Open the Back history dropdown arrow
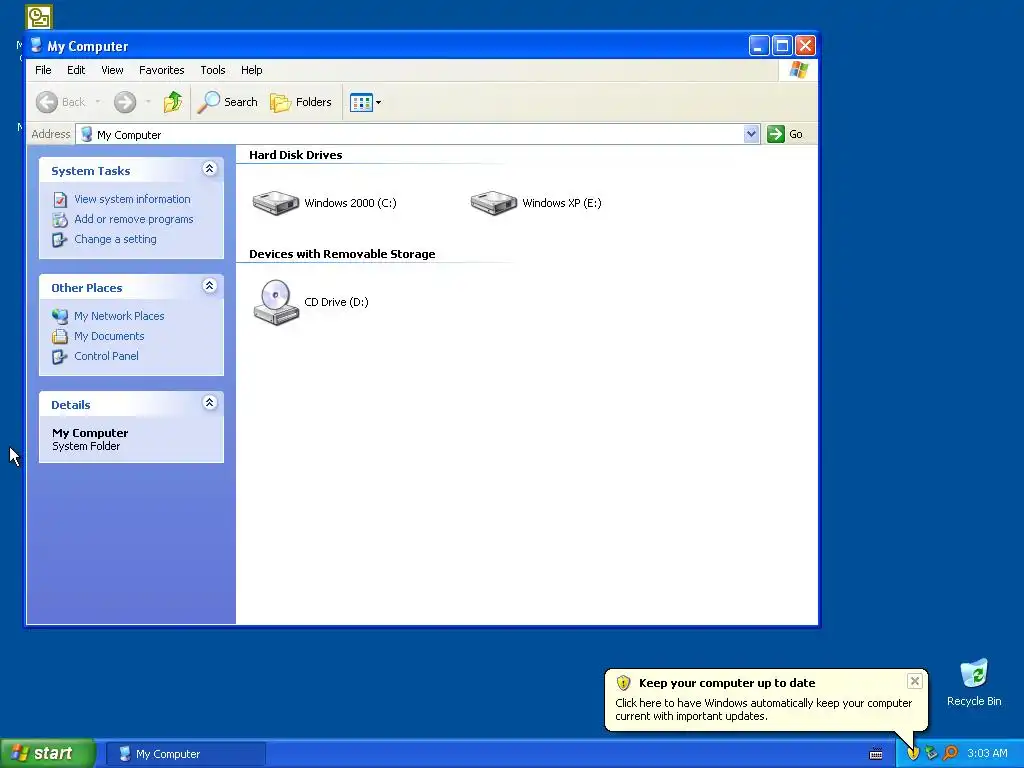This screenshot has width=1024, height=768. pos(98,102)
